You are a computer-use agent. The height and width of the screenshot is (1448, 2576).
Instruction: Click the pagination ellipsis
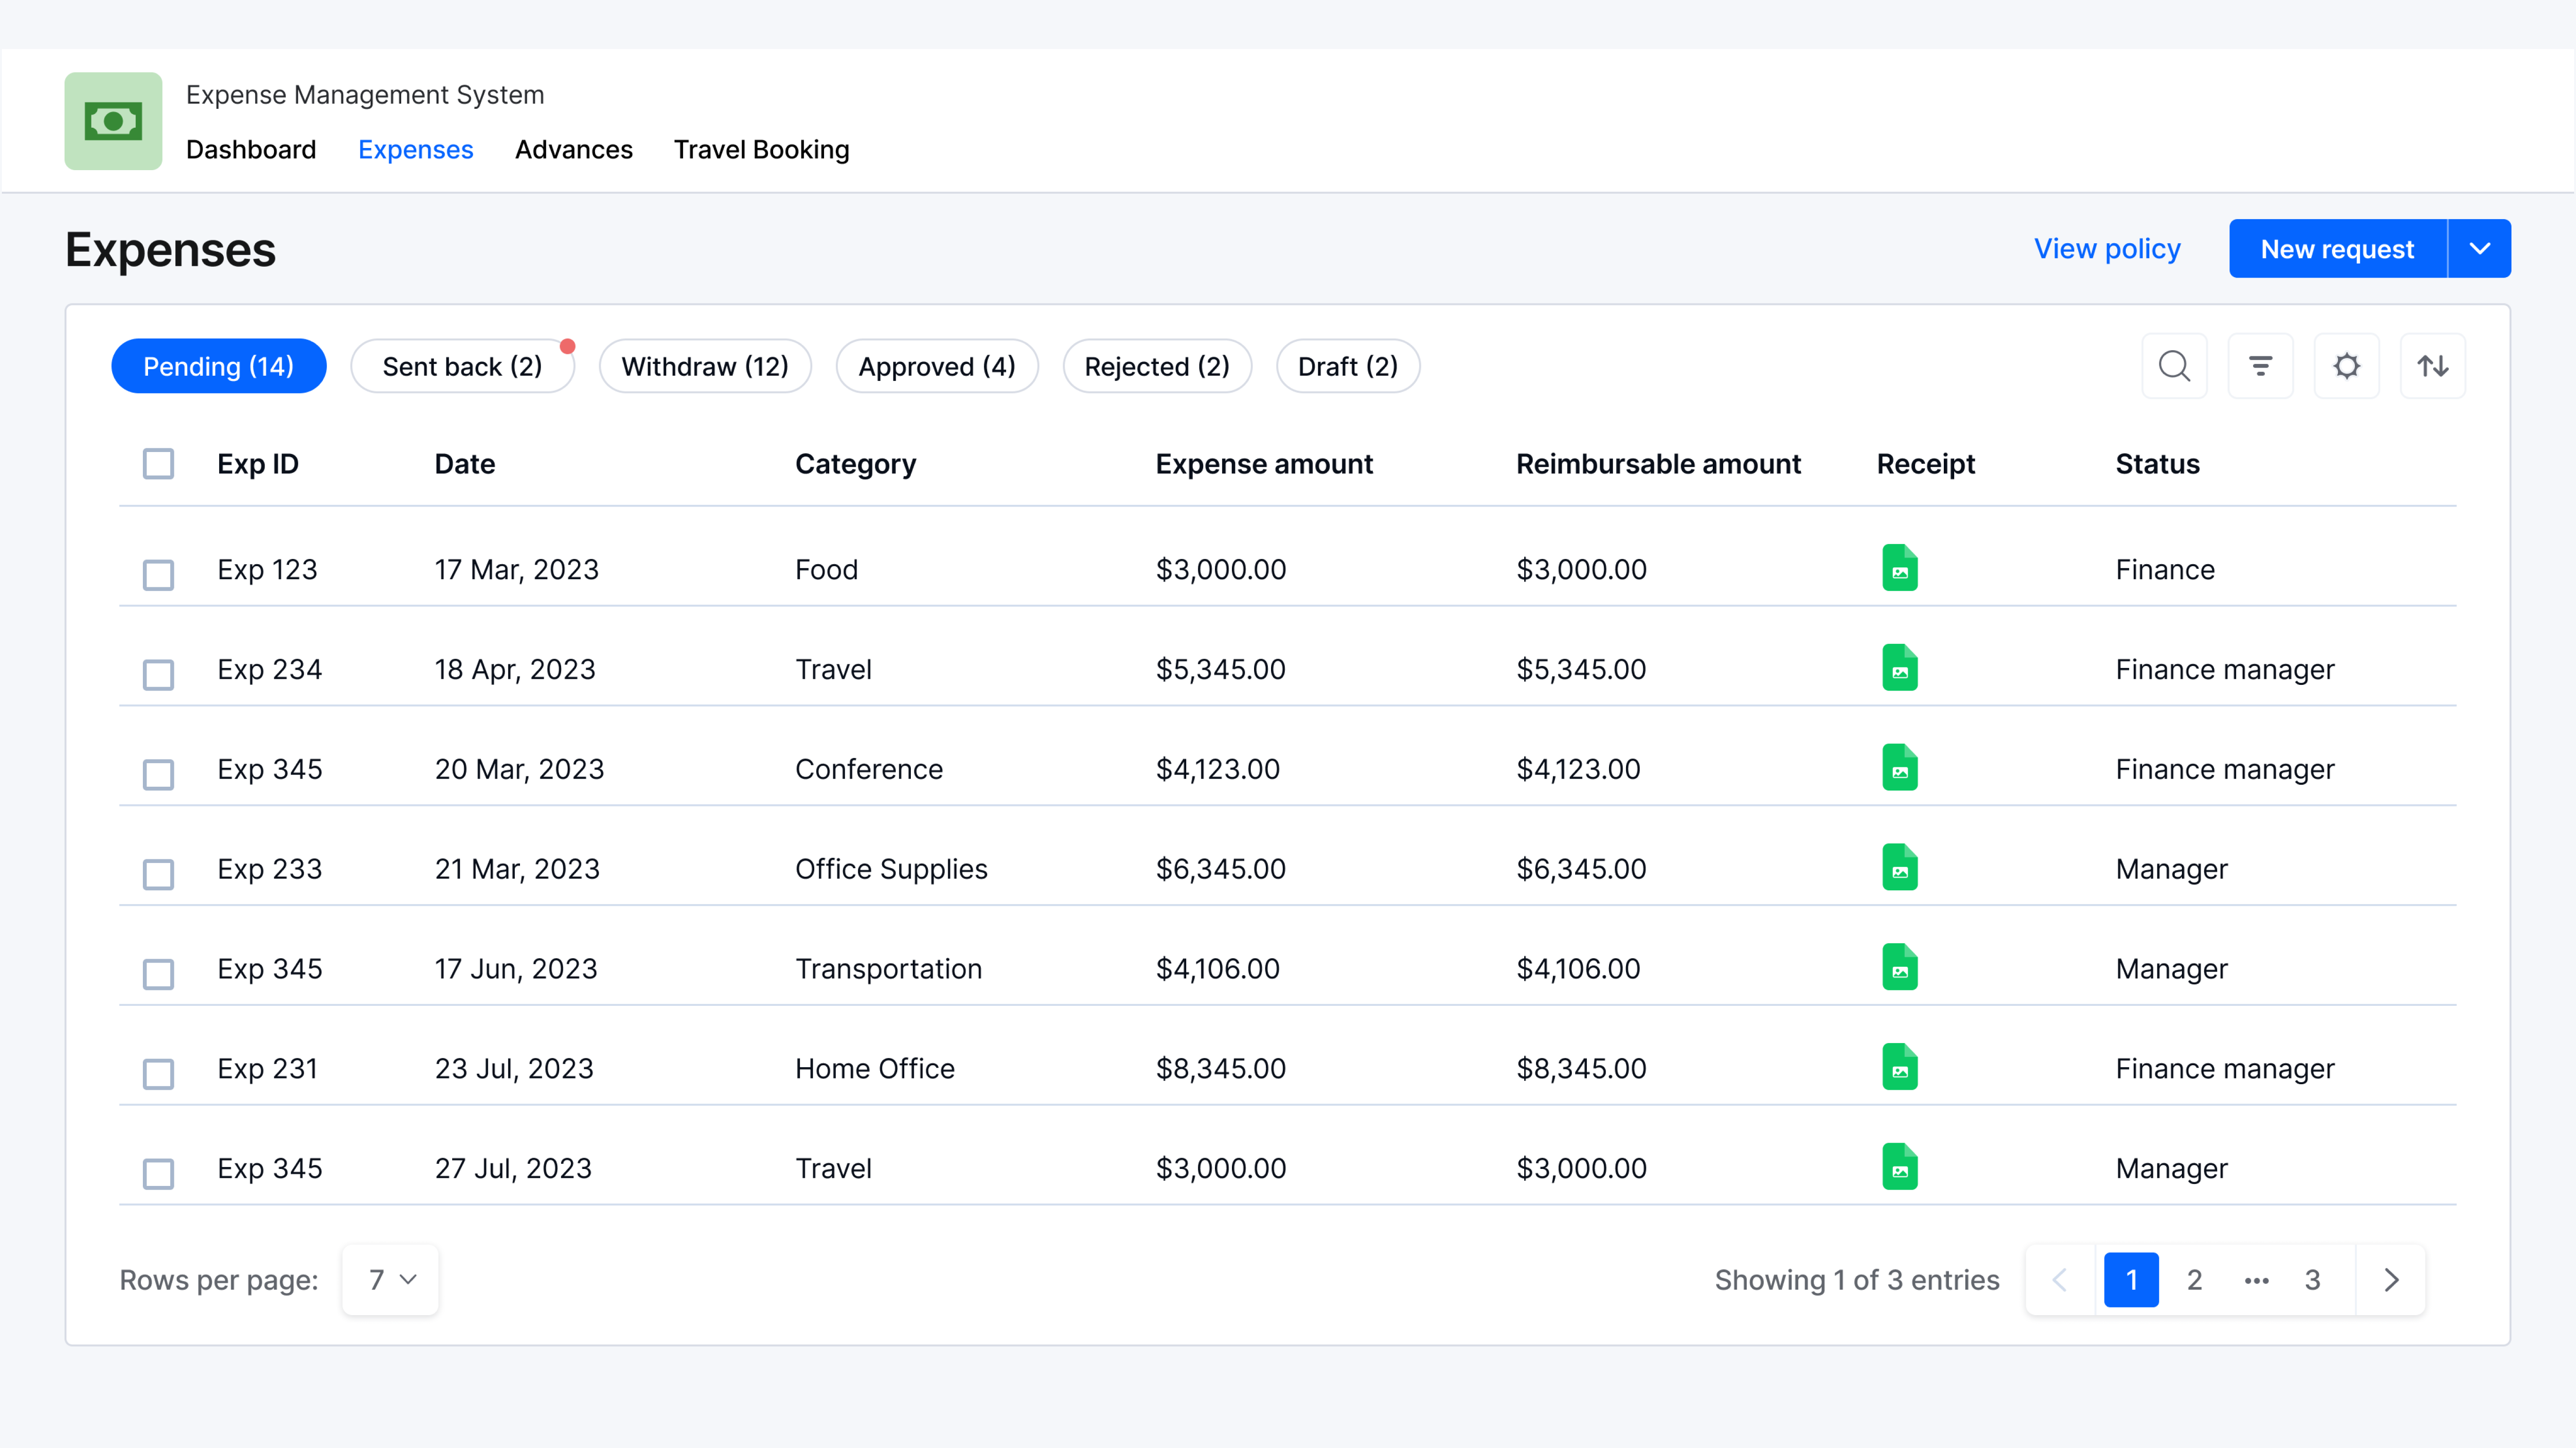point(2256,1281)
